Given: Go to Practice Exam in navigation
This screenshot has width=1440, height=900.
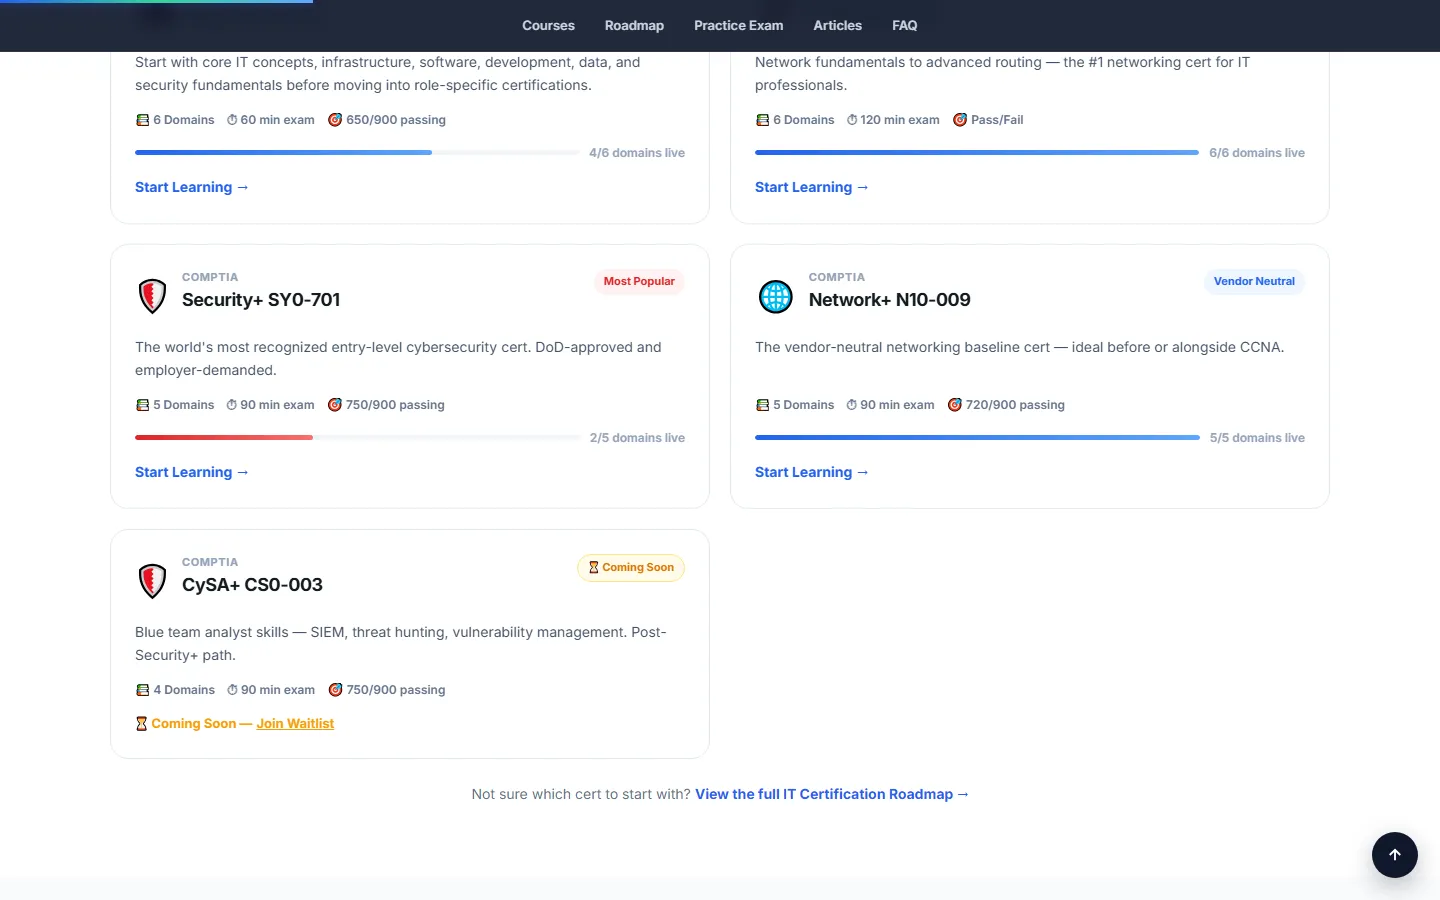Looking at the screenshot, I should (739, 26).
